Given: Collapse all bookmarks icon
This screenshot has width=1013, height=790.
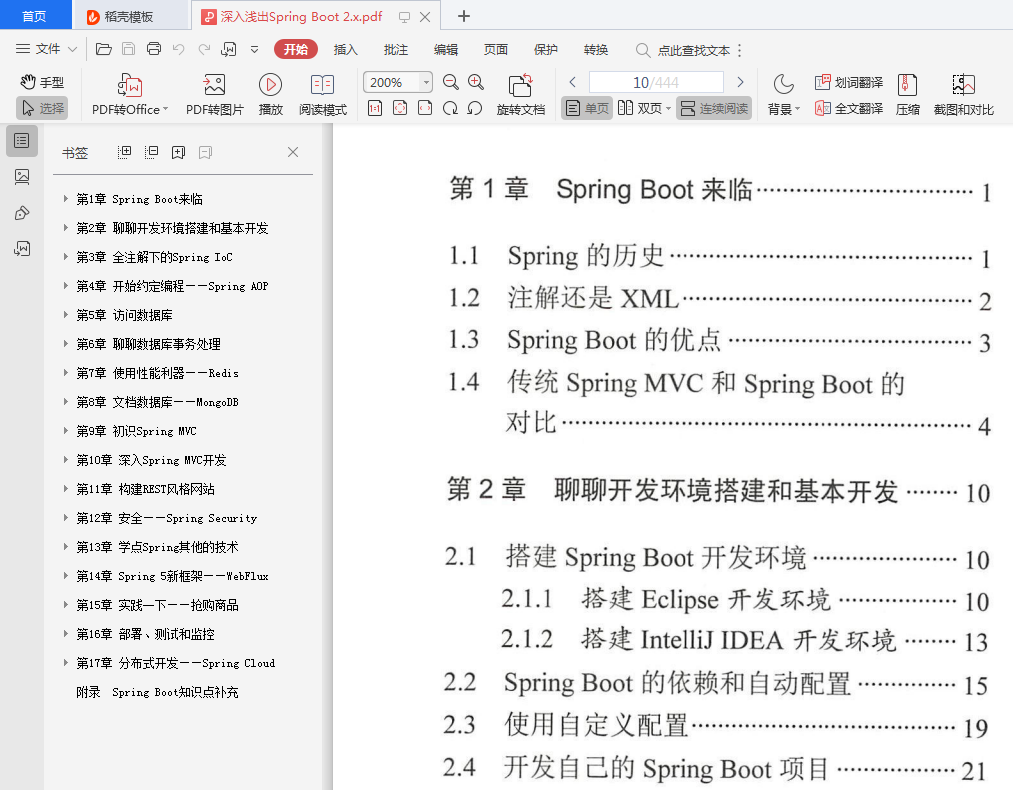Looking at the screenshot, I should (151, 152).
